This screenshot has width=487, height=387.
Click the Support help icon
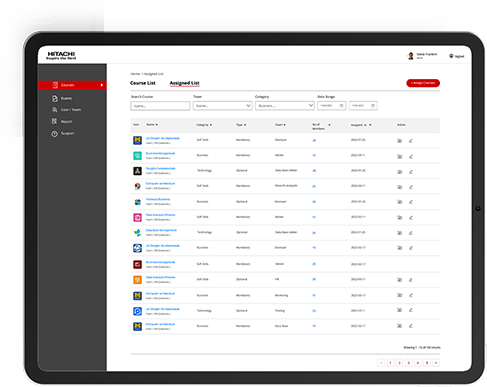pos(54,134)
